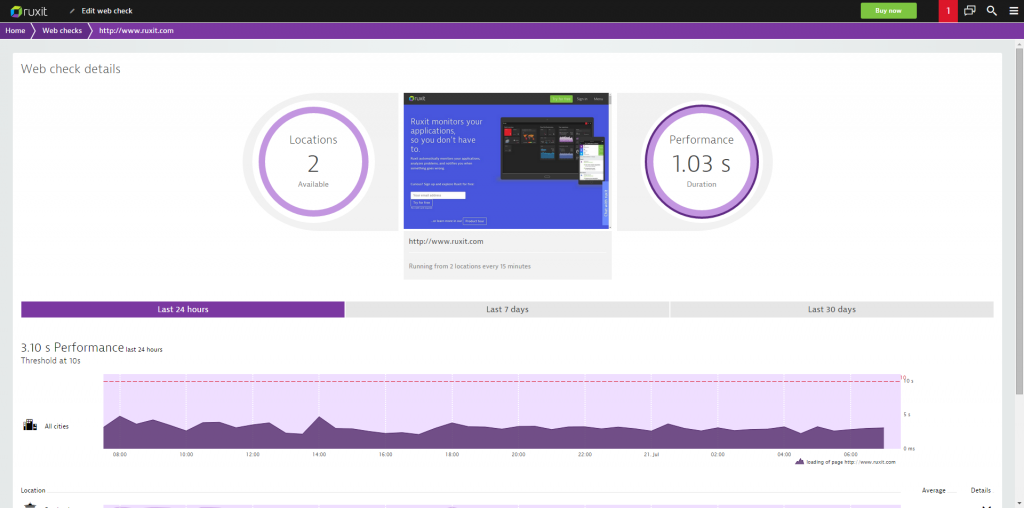Click the Web check details title

pyautogui.click(x=71, y=69)
